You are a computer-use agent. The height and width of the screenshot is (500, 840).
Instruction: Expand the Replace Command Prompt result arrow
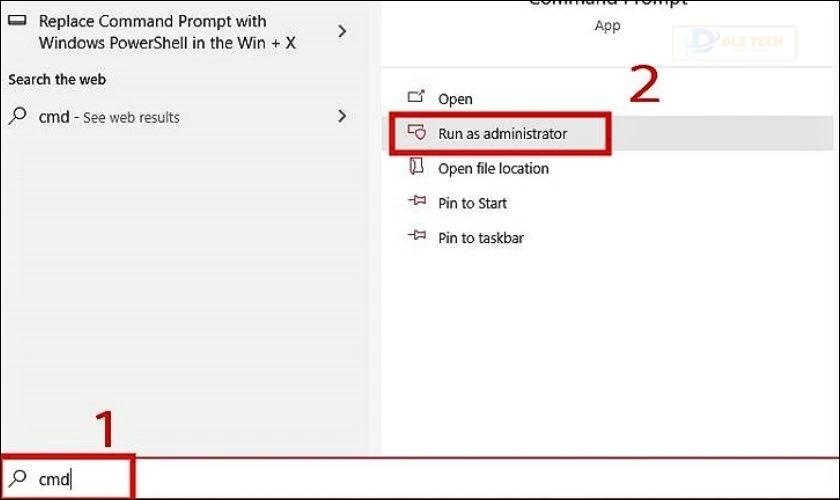point(342,32)
